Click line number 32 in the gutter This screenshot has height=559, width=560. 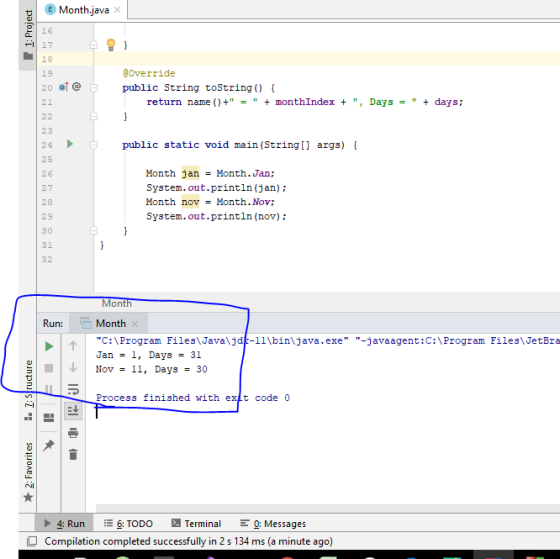point(47,259)
